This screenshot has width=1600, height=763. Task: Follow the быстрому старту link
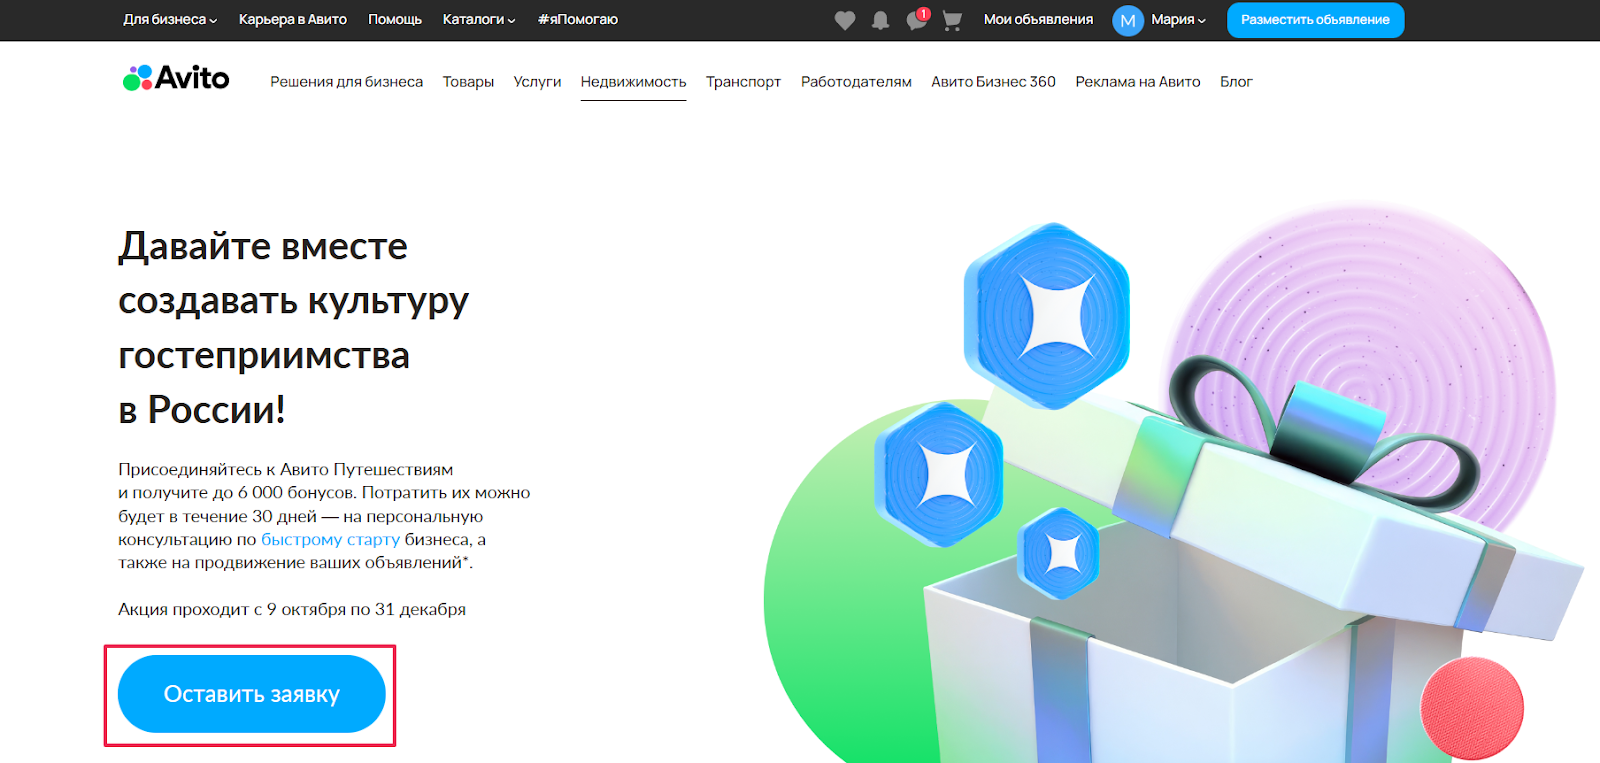pyautogui.click(x=330, y=539)
